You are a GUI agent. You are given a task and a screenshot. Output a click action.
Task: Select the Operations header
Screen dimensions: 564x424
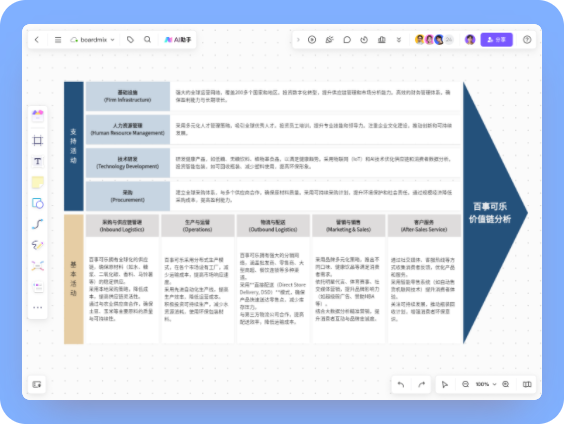coord(198,226)
